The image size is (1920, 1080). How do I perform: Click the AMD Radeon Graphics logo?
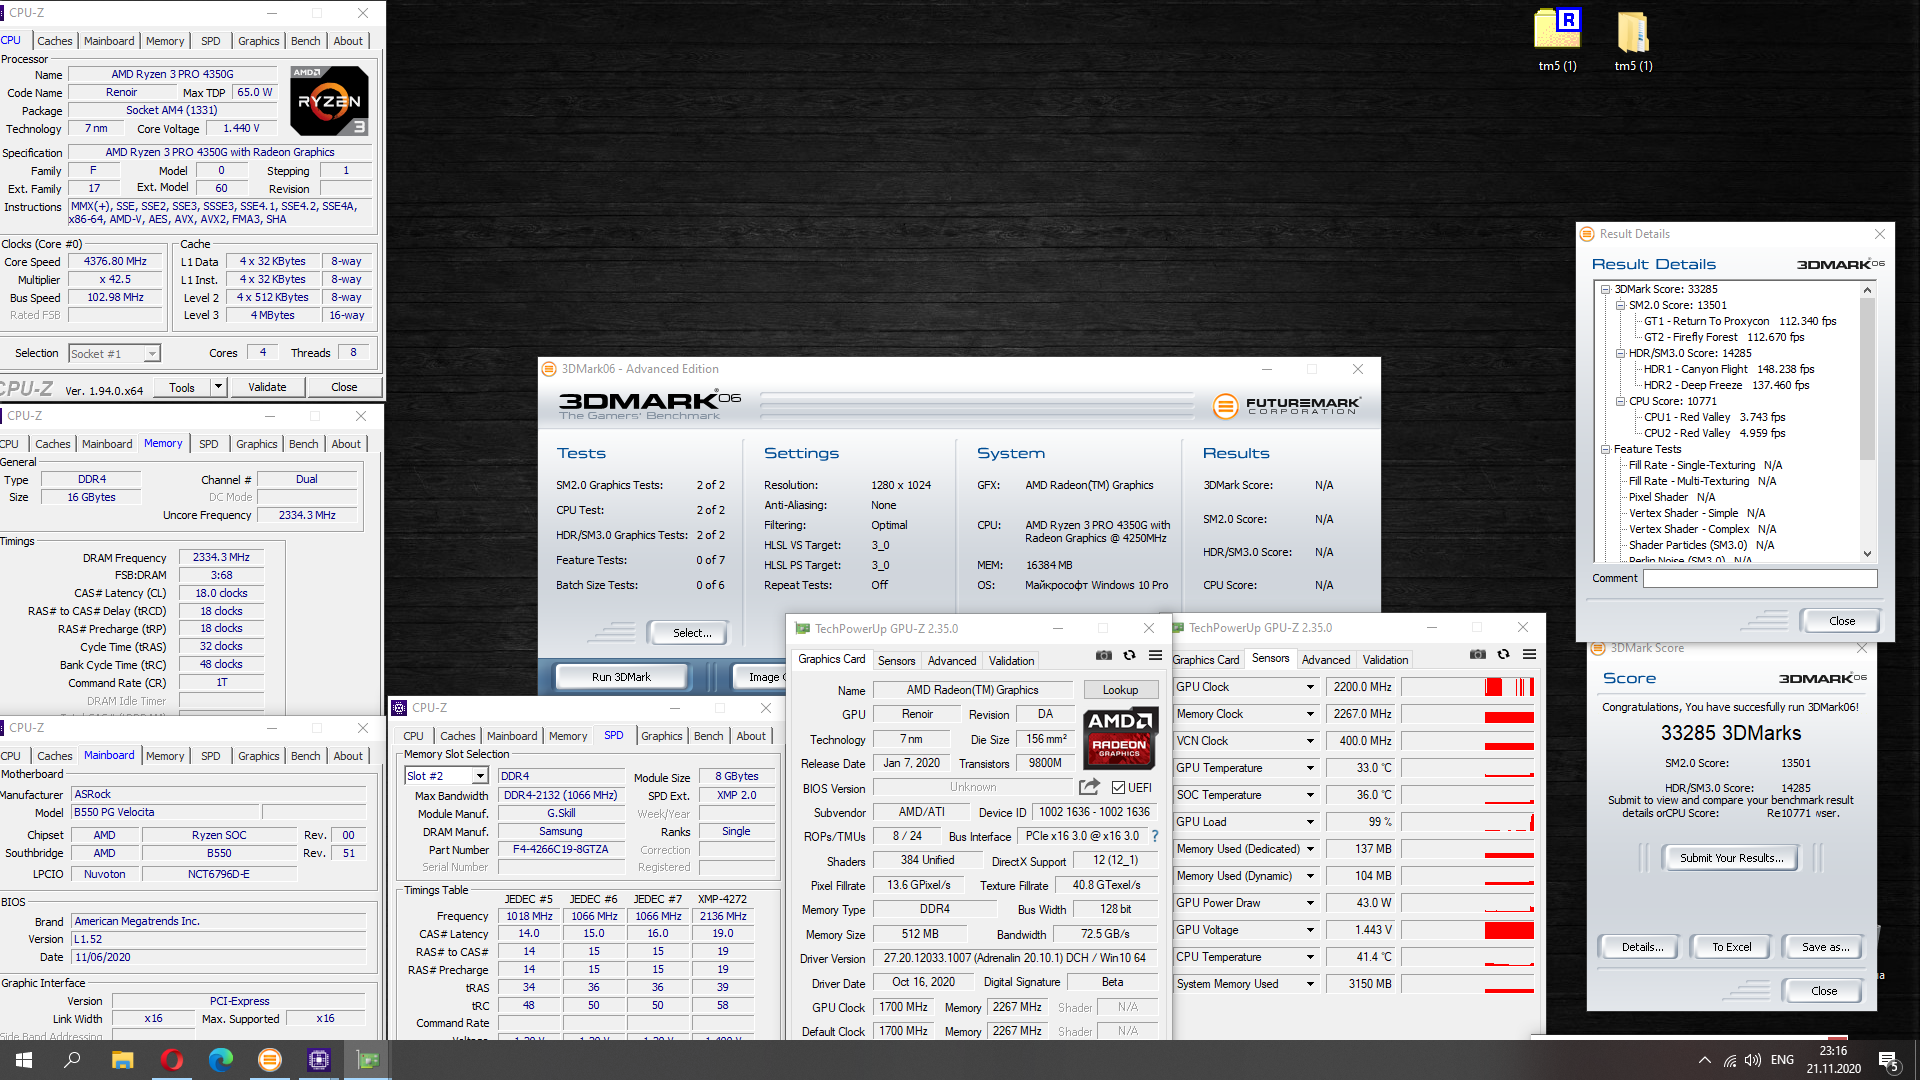pos(1119,738)
